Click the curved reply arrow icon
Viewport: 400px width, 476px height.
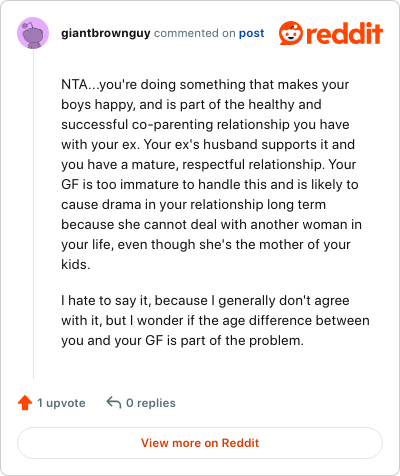pyautogui.click(x=114, y=403)
